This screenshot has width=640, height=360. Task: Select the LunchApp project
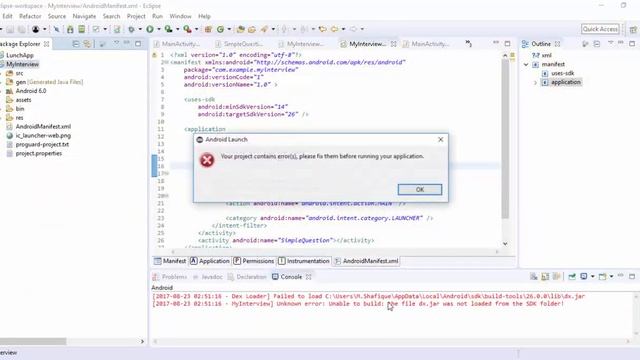(20, 55)
